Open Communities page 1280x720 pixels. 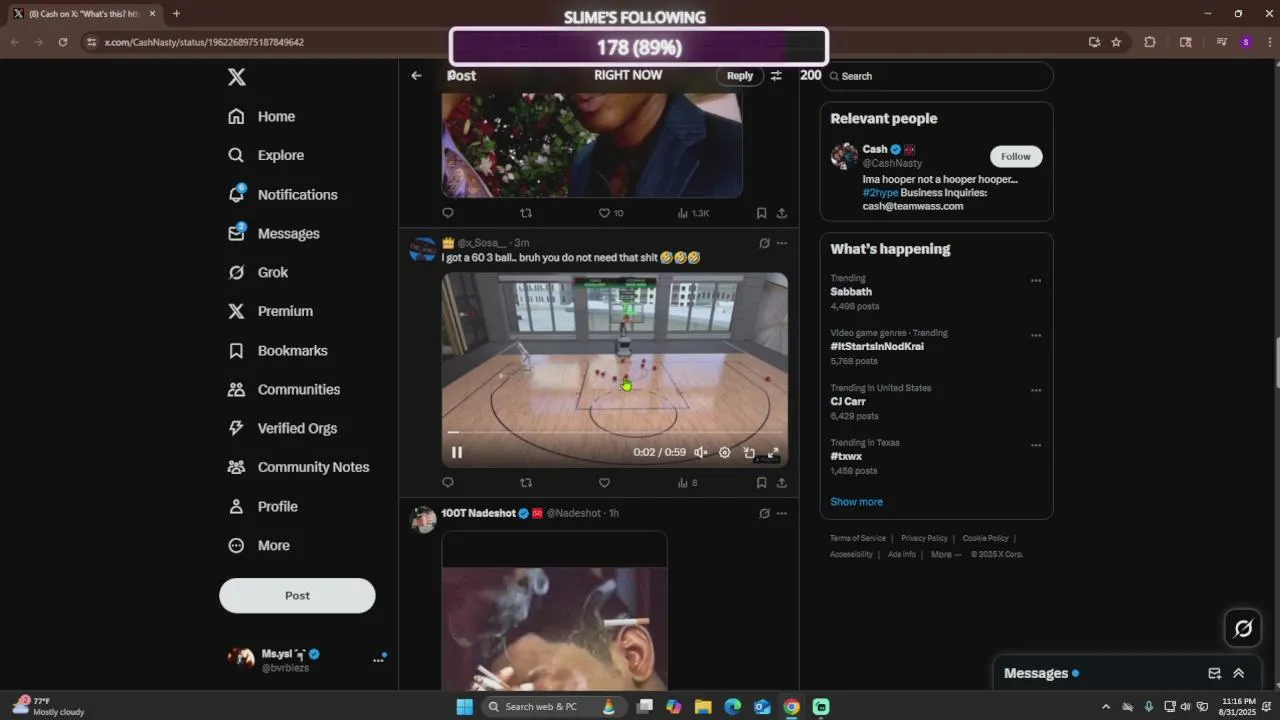pyautogui.click(x=284, y=389)
